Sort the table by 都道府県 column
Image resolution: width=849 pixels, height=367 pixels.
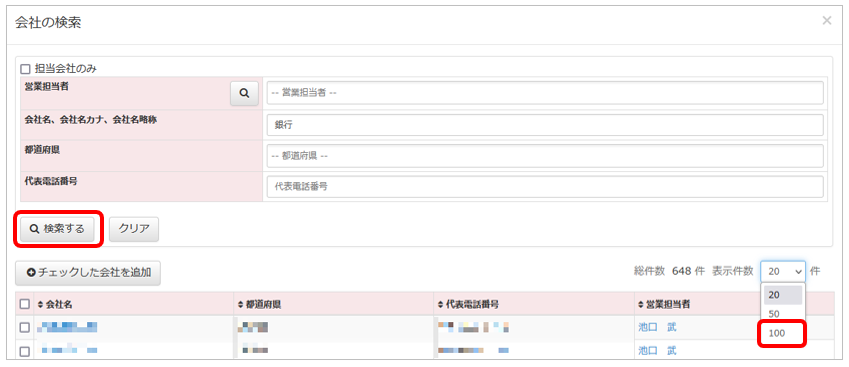pyautogui.click(x=259, y=305)
